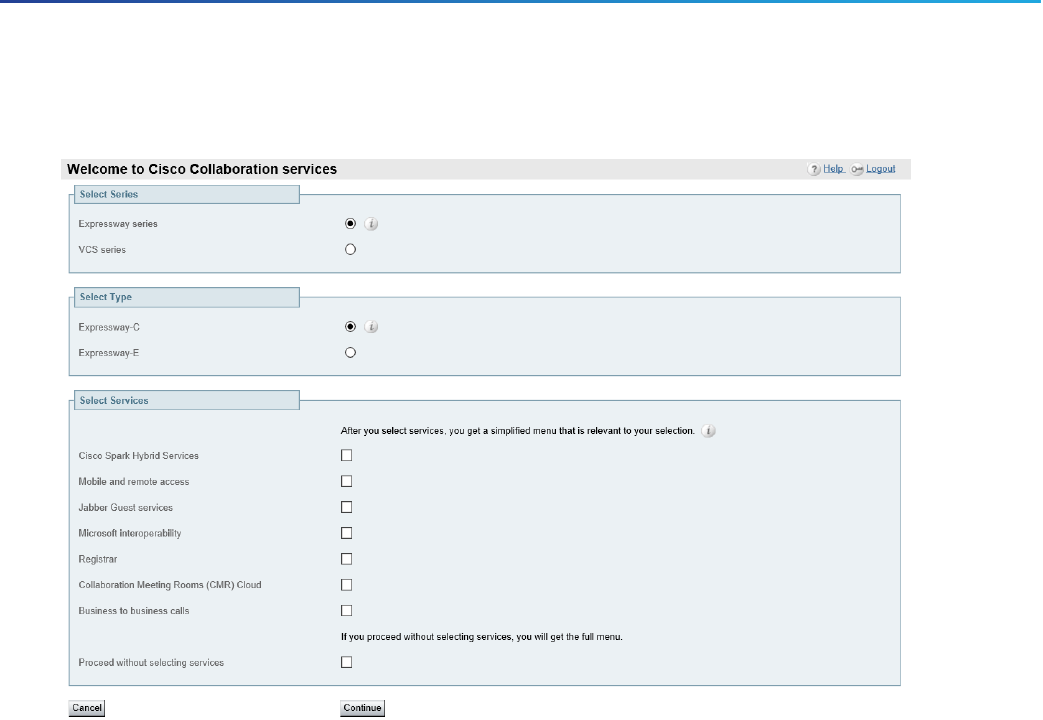The height and width of the screenshot is (720, 1043).
Task: Click the Expressway-C label text
Action: (x=109, y=327)
